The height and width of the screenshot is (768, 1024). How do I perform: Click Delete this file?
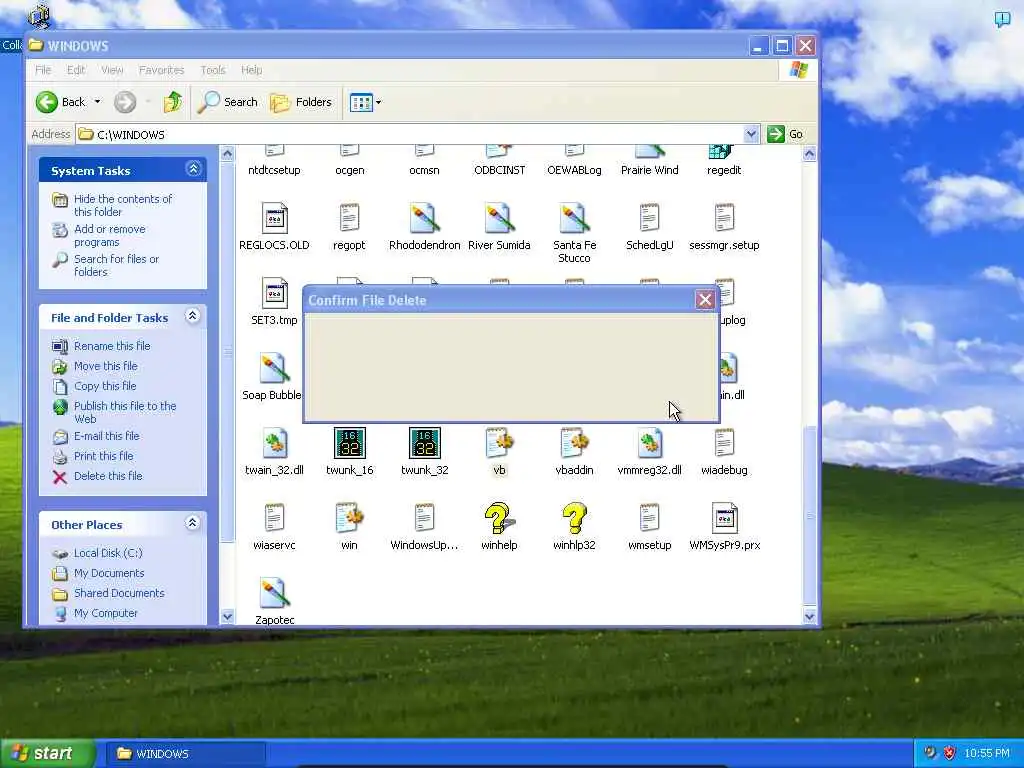click(108, 476)
